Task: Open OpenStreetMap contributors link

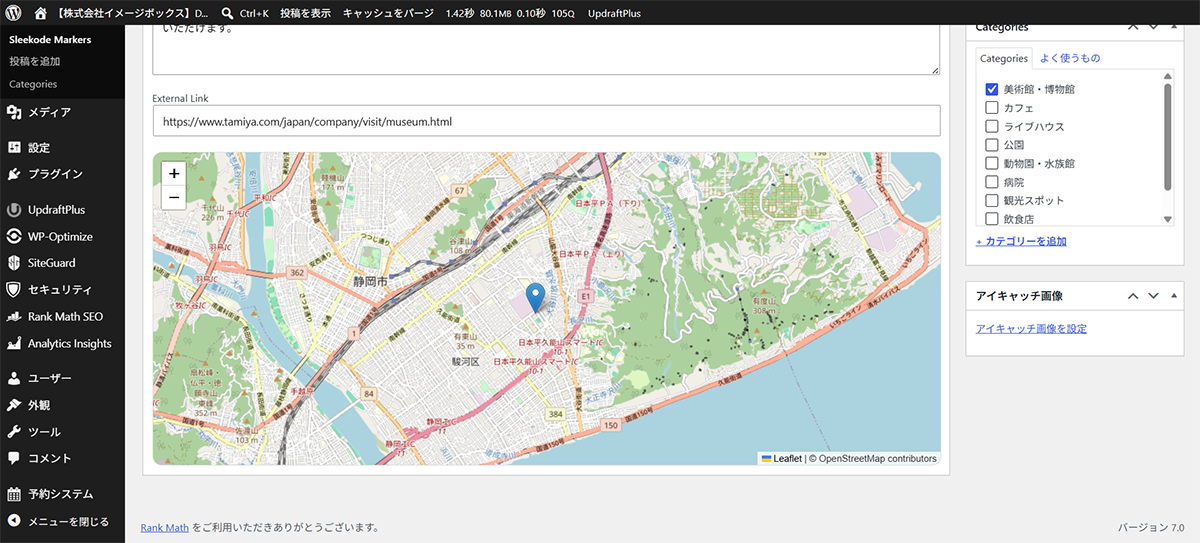Action: point(878,459)
